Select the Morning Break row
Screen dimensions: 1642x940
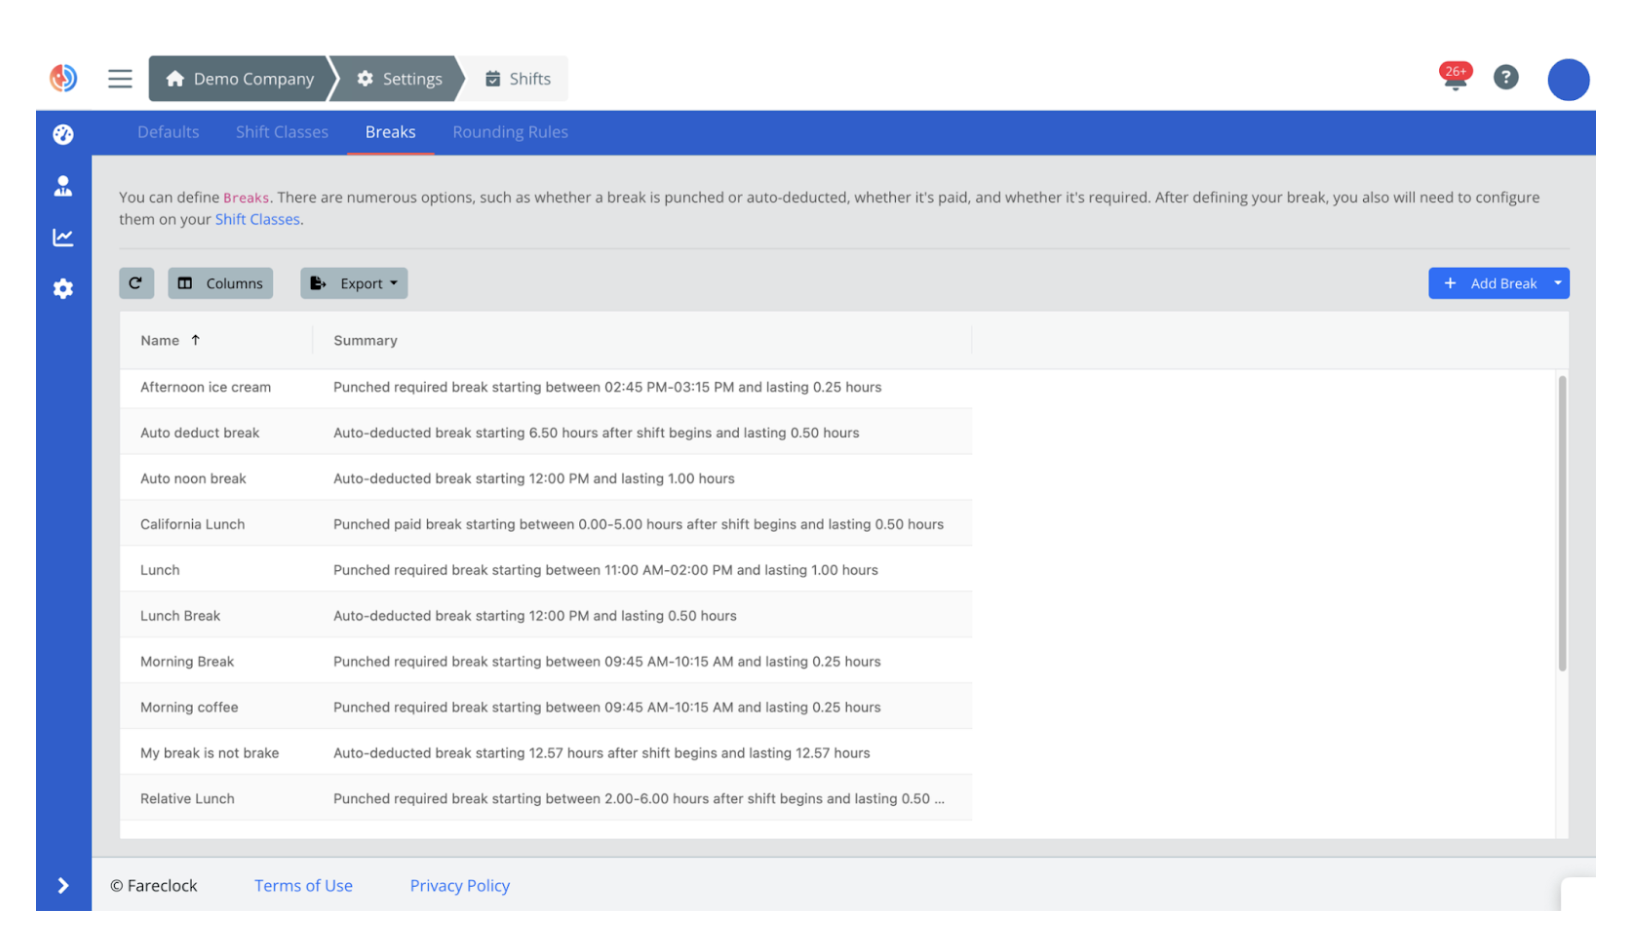(546, 662)
